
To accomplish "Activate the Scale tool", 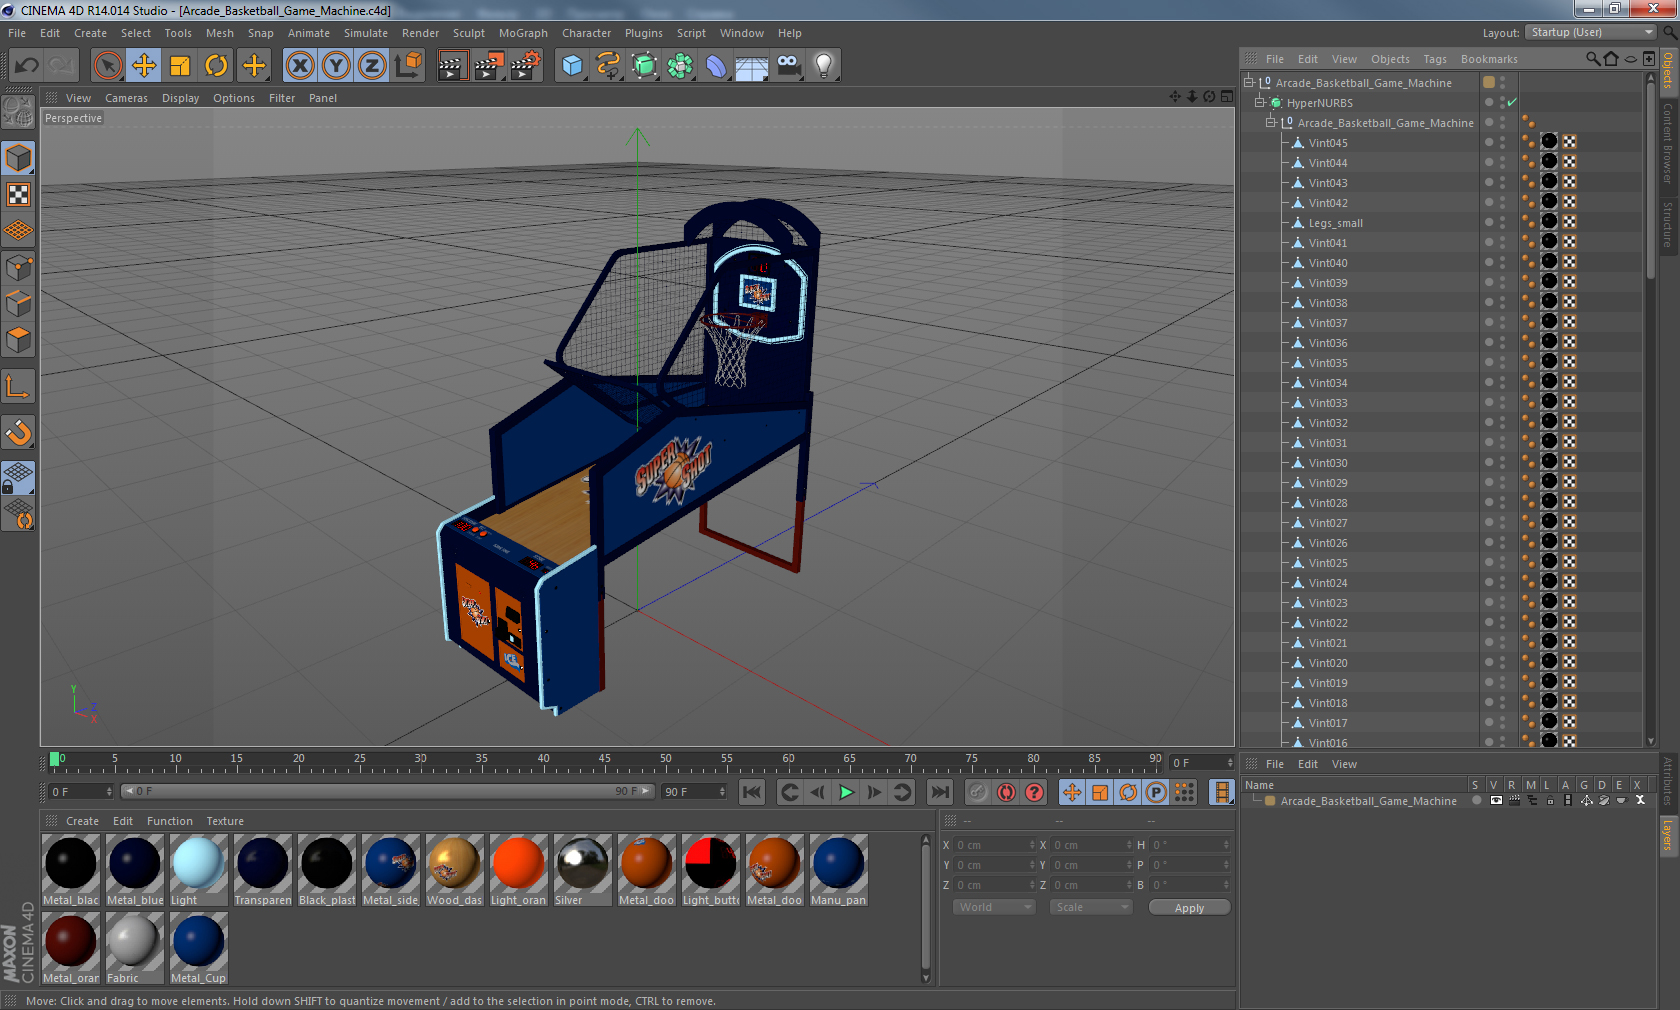I will click(x=180, y=66).
